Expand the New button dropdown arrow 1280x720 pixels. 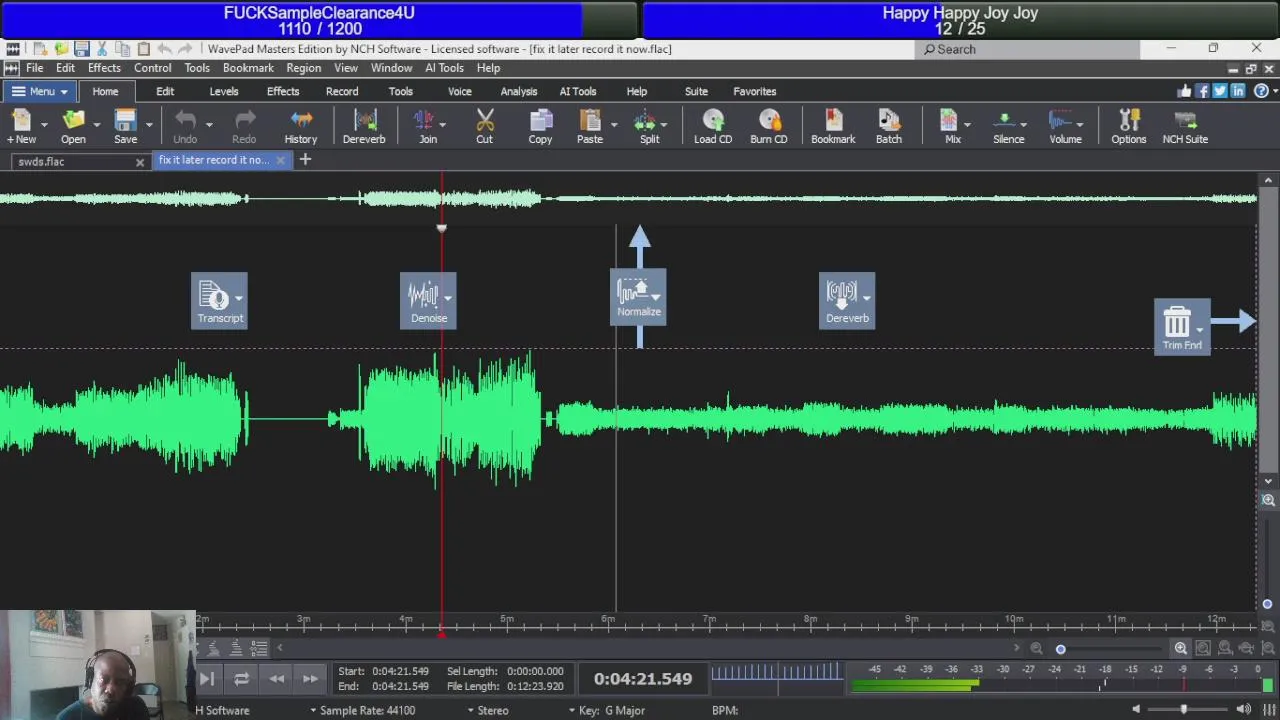tap(44, 125)
